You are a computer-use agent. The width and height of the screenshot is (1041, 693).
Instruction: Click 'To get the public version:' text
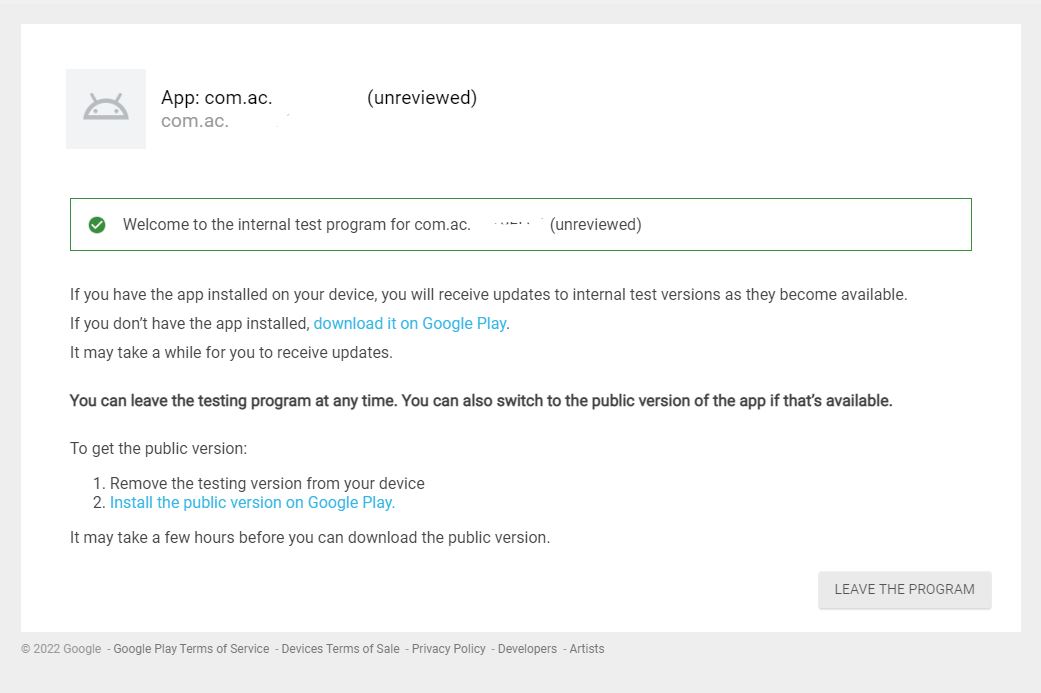pyautogui.click(x=159, y=449)
